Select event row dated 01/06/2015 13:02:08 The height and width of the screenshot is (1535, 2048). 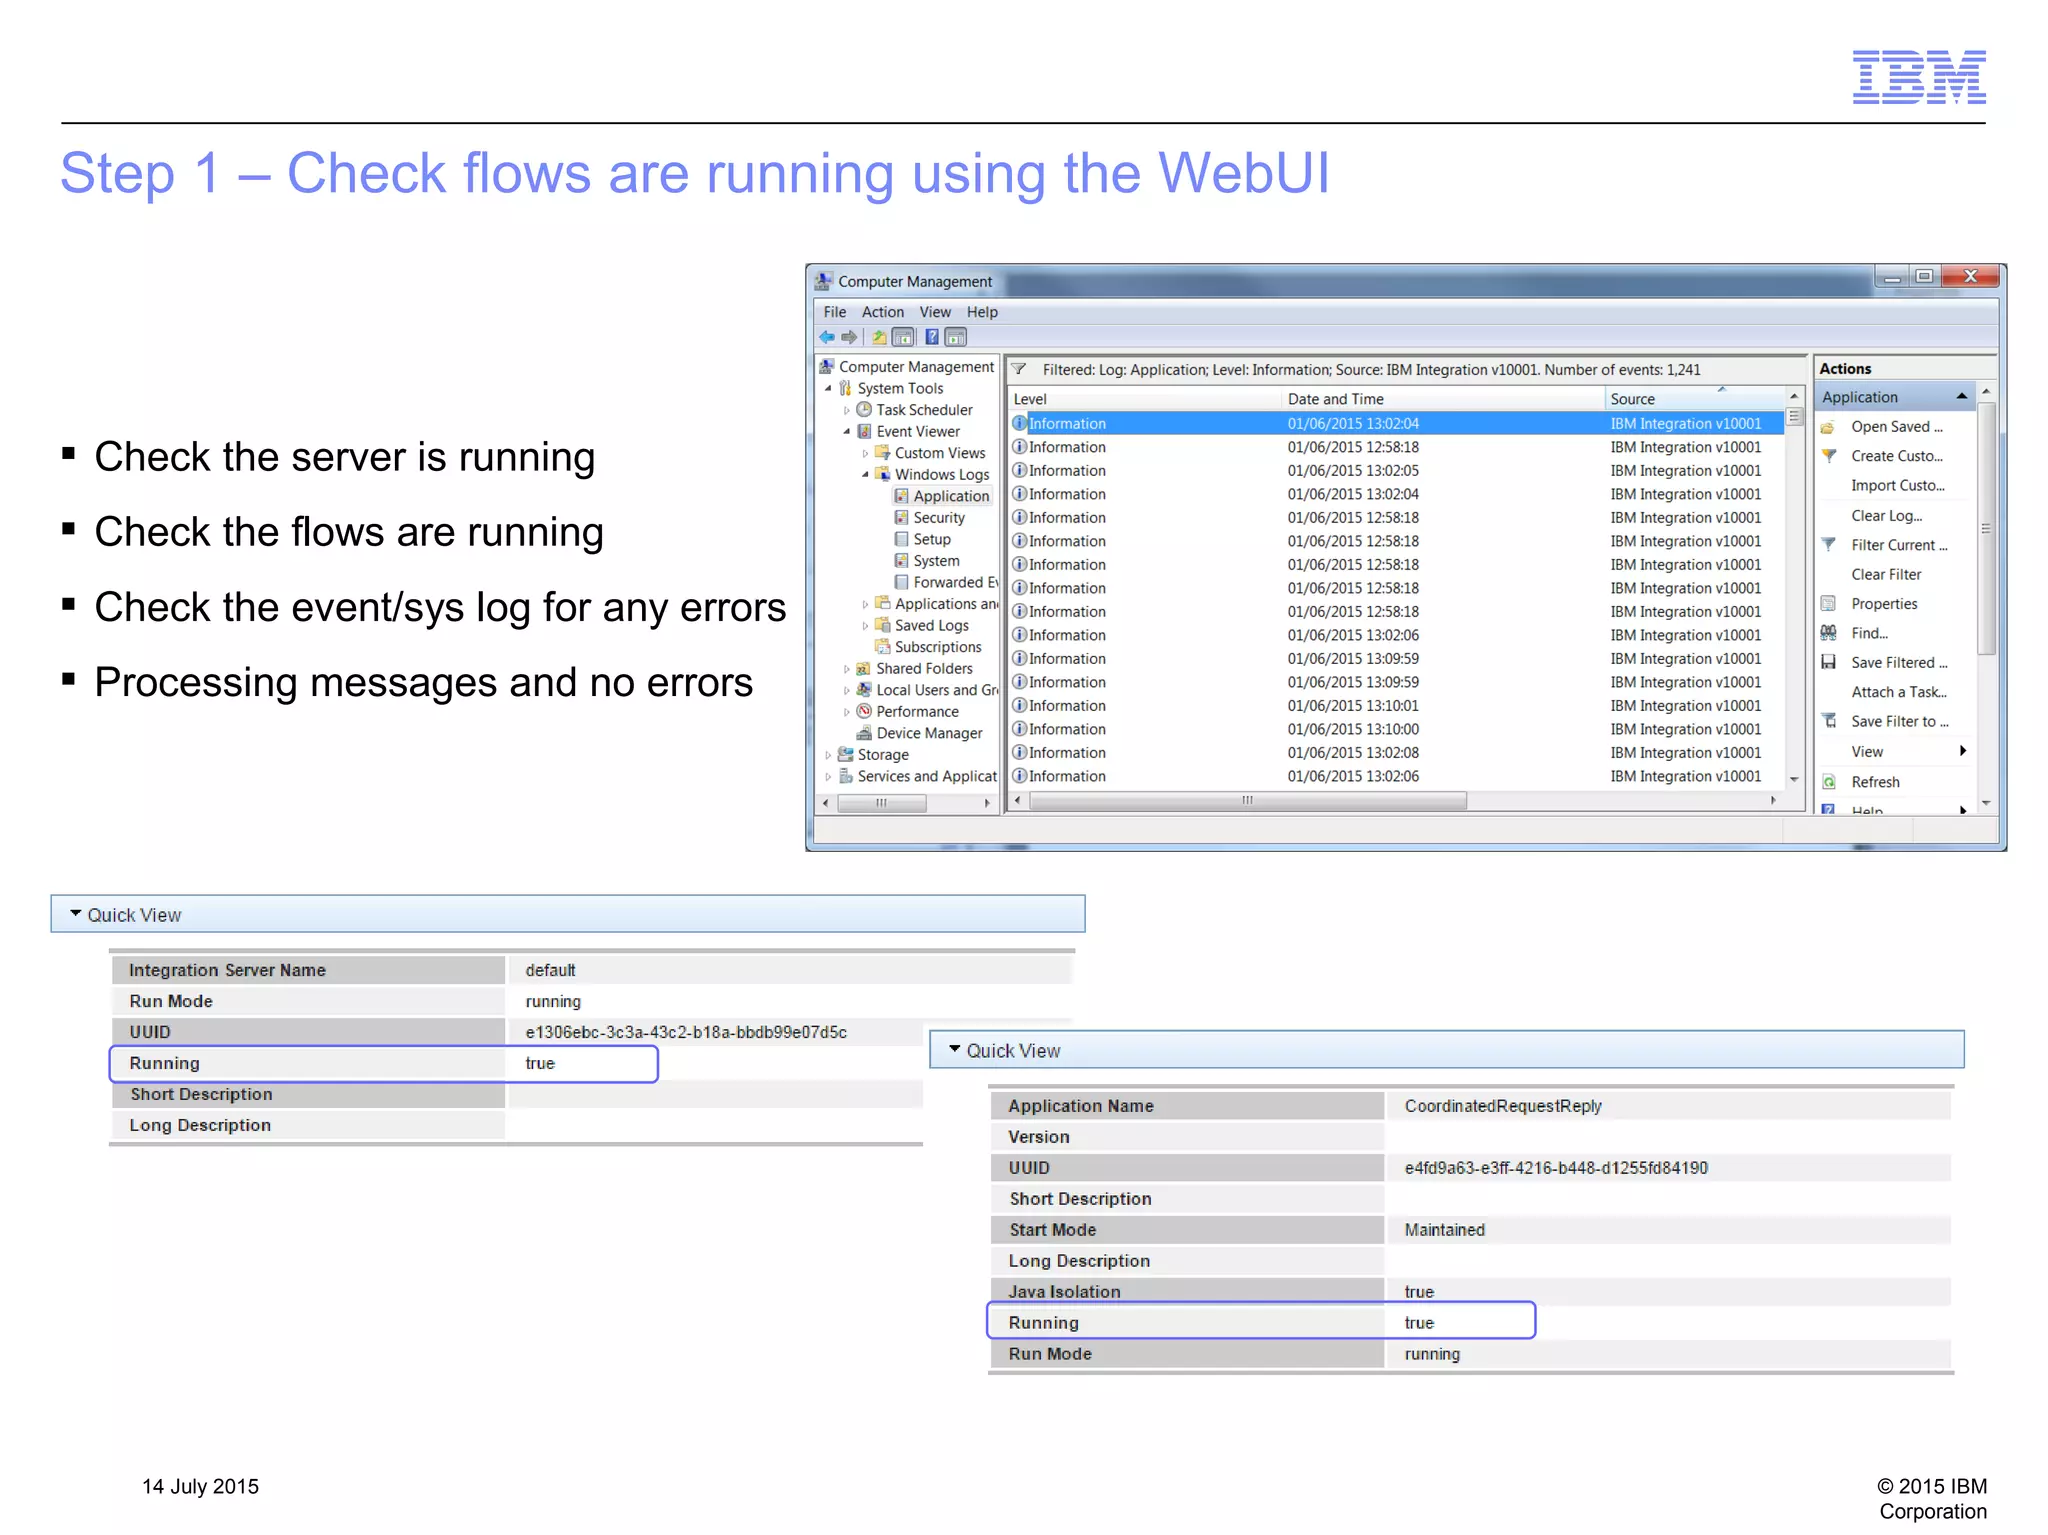(1396, 752)
